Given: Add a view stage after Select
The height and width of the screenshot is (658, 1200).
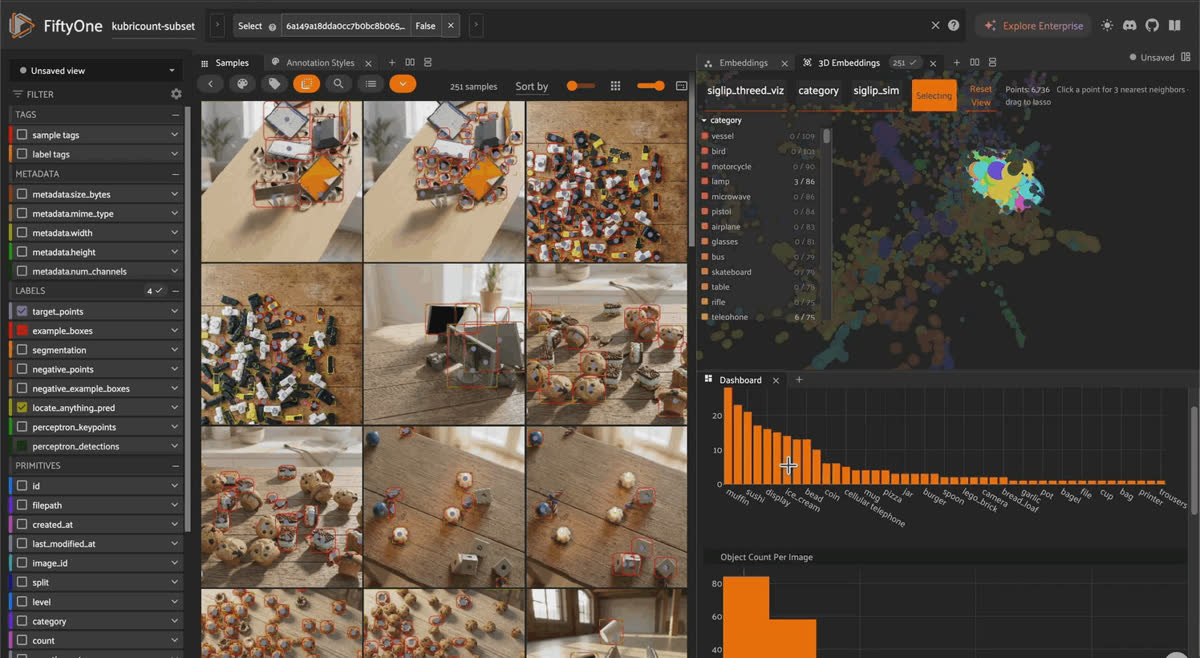Looking at the screenshot, I should pos(475,26).
